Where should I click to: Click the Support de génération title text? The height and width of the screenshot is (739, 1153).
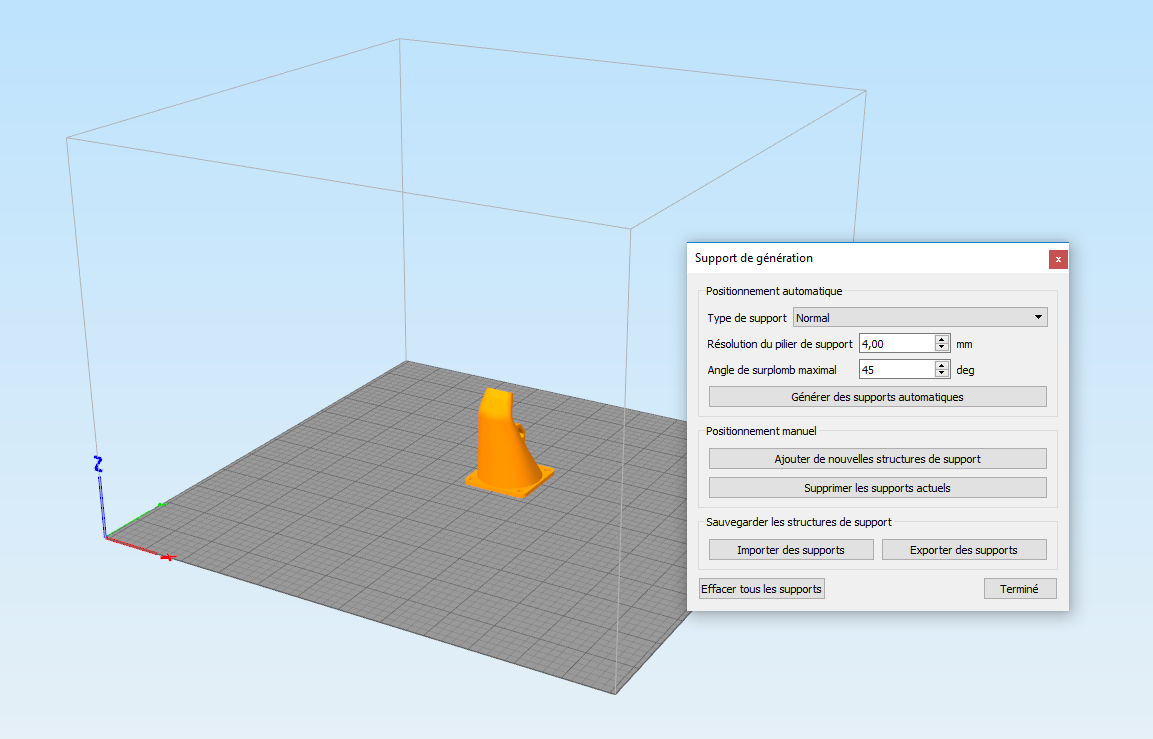click(x=754, y=258)
